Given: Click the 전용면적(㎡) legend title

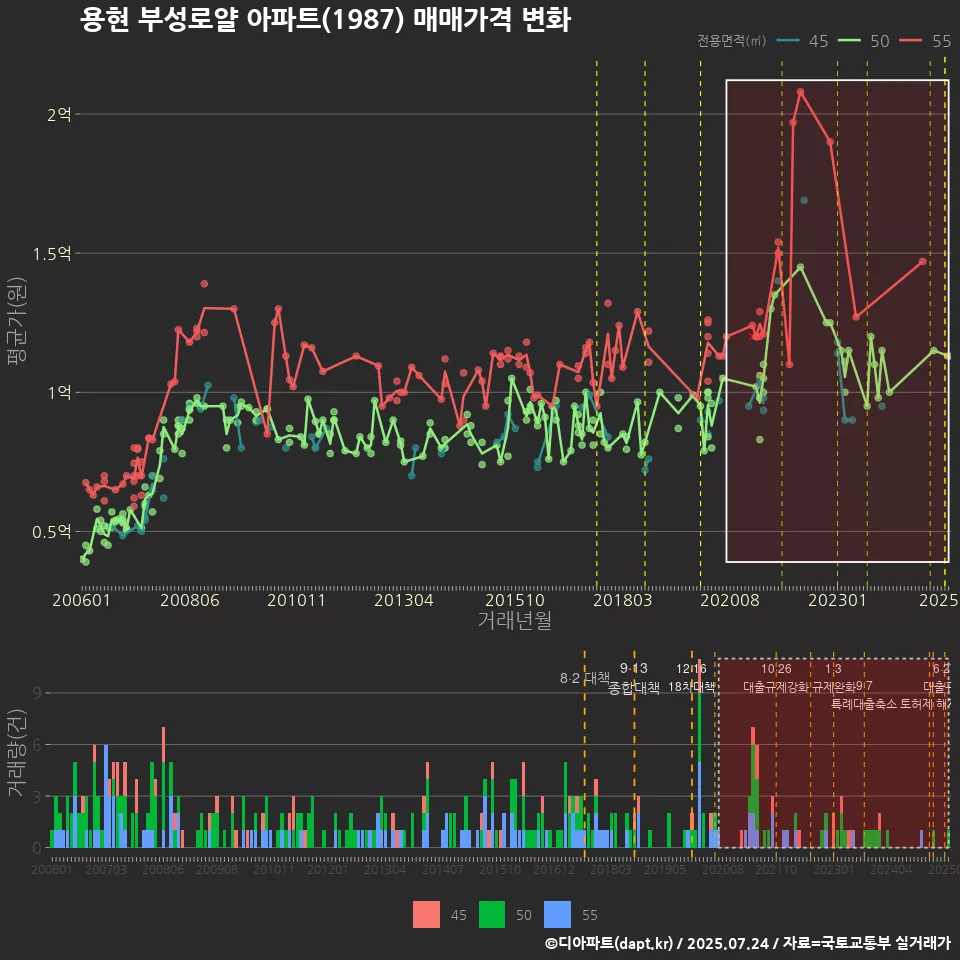Looking at the screenshot, I should (732, 41).
